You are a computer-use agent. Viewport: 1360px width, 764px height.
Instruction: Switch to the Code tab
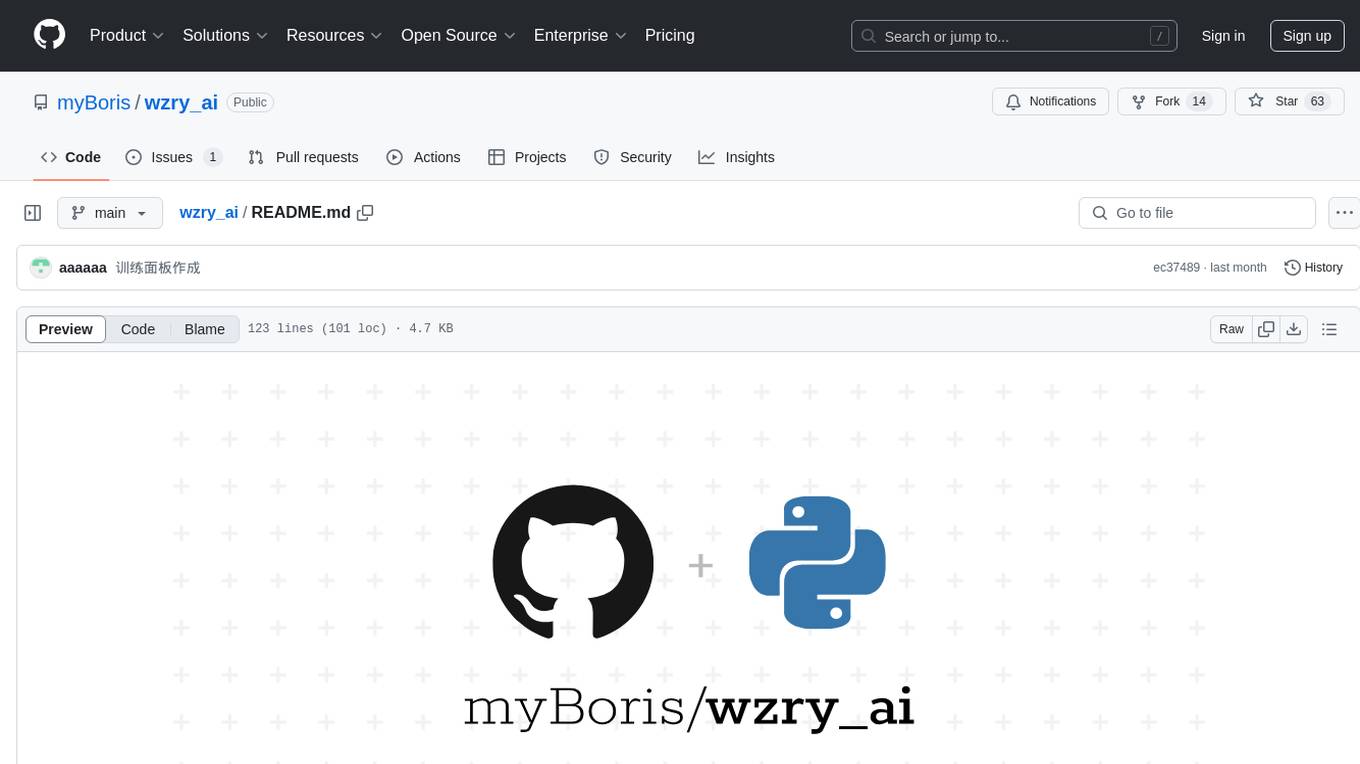click(x=71, y=157)
